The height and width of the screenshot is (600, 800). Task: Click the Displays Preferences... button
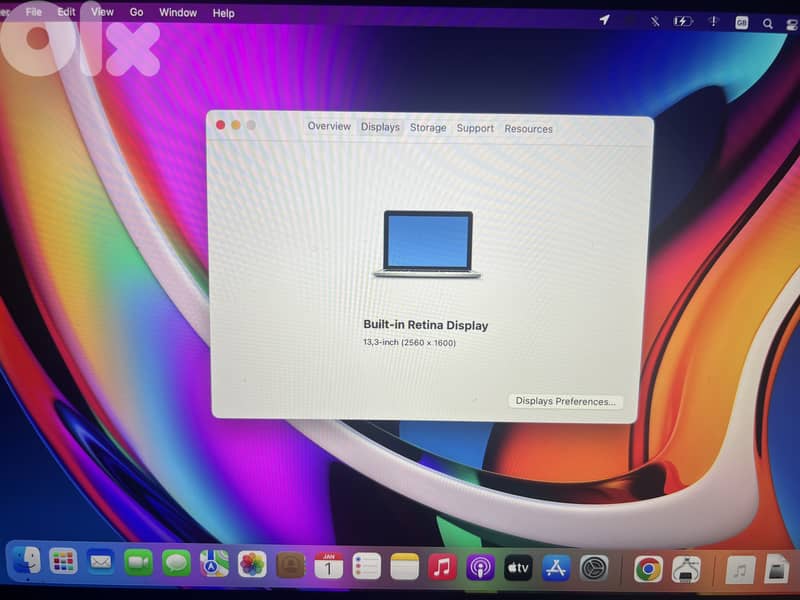tap(565, 402)
